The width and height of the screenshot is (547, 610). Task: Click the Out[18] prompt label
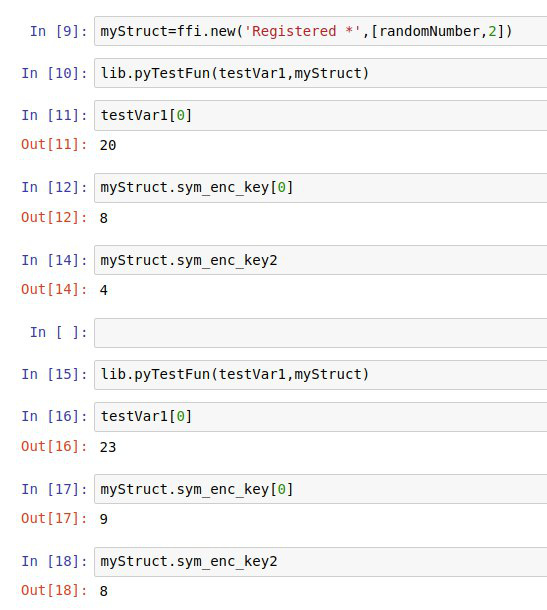click(54, 591)
